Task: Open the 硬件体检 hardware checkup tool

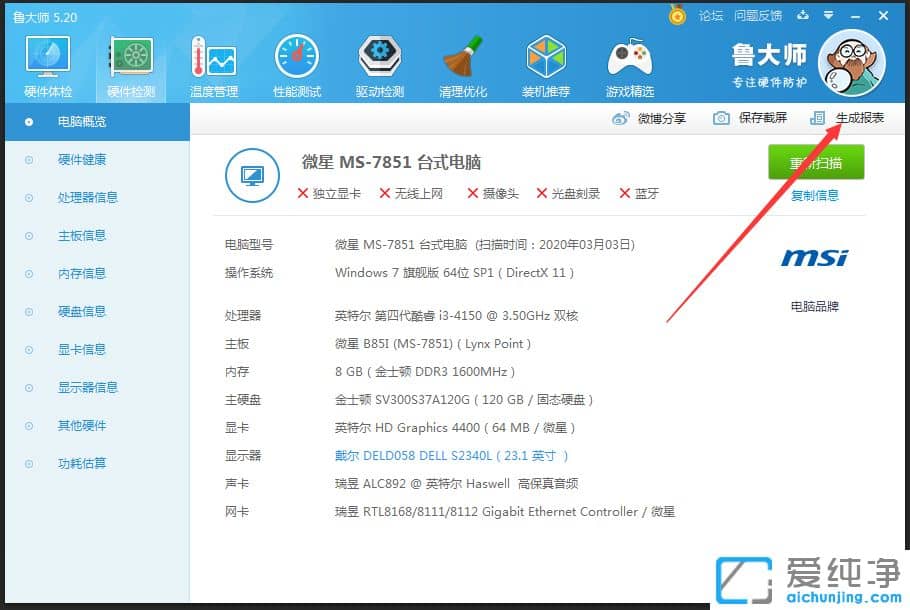Action: click(x=47, y=64)
